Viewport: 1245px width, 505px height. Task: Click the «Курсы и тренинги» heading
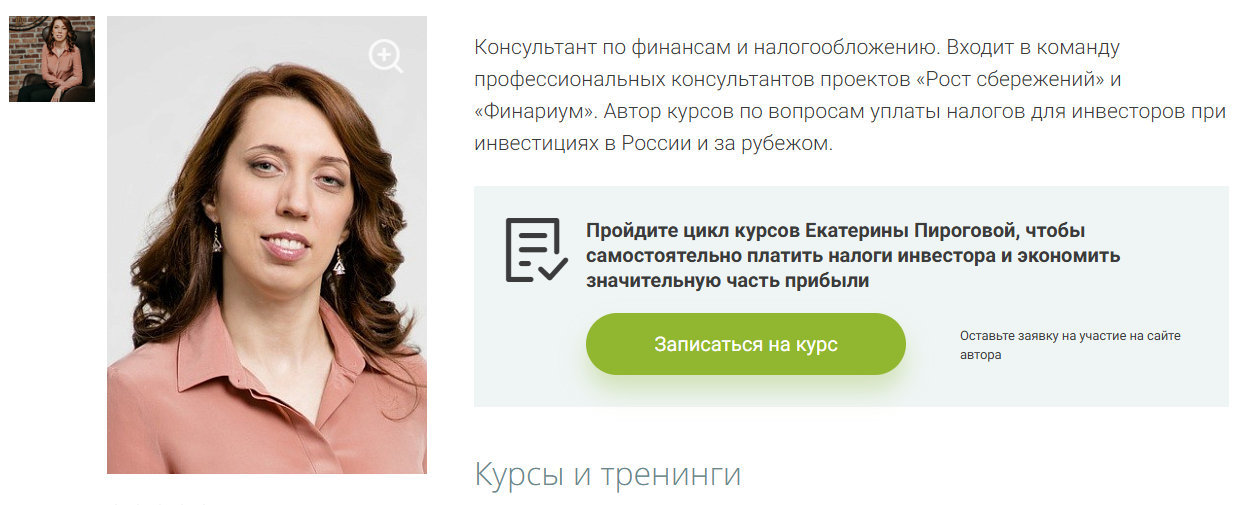click(x=608, y=474)
